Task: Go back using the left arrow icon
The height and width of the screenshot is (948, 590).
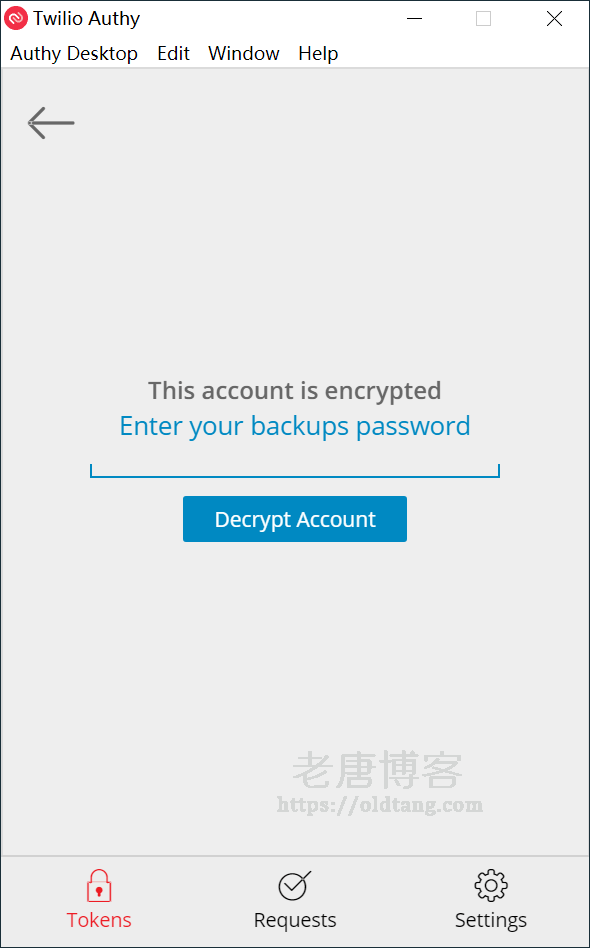Action: [x=51, y=123]
